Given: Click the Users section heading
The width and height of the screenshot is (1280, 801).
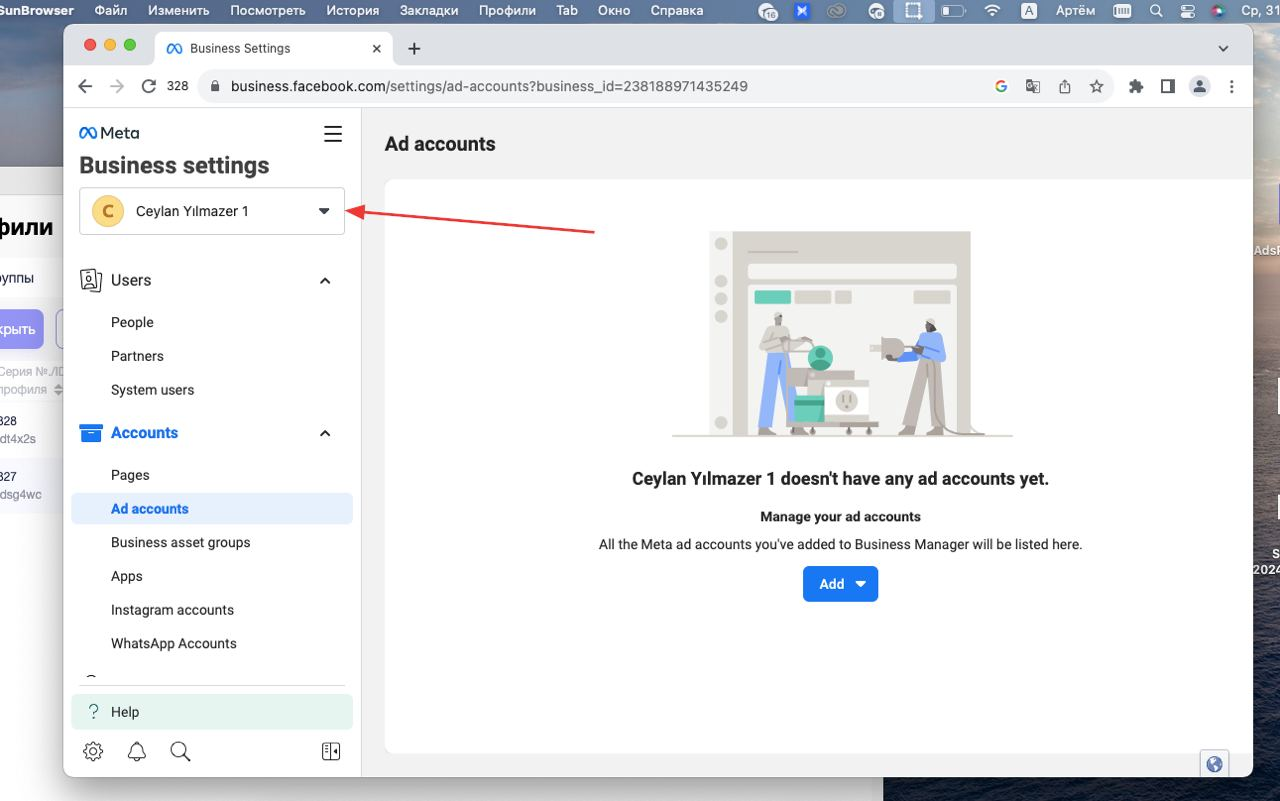Looking at the screenshot, I should coord(131,280).
